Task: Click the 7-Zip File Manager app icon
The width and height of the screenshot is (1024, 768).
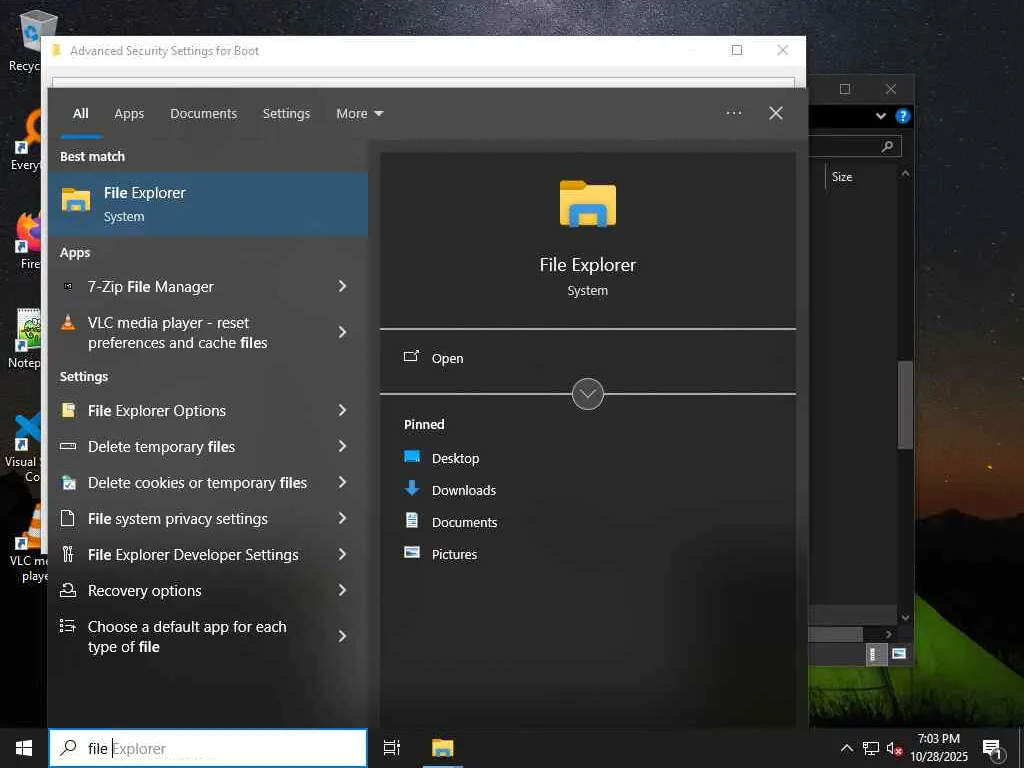Action: point(68,286)
